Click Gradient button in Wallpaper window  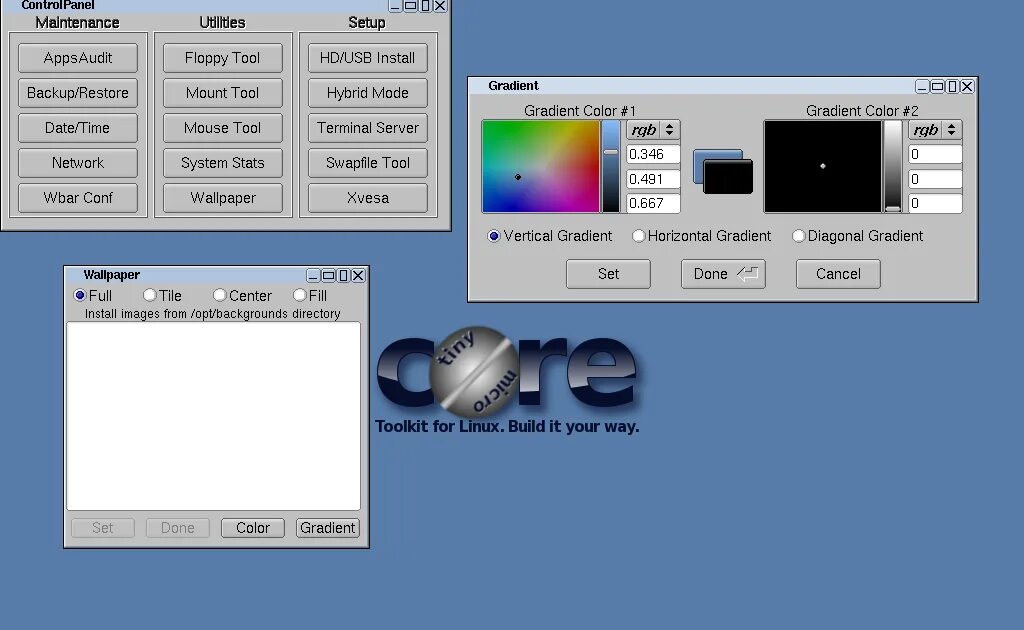(x=328, y=528)
